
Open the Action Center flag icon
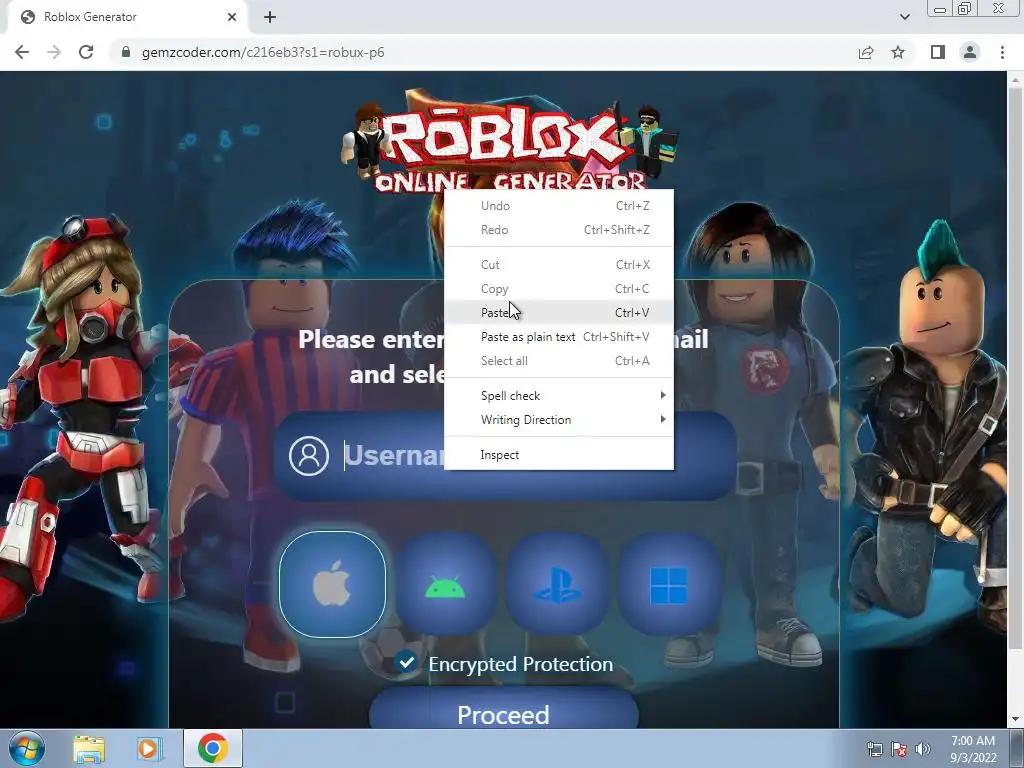pos(899,749)
